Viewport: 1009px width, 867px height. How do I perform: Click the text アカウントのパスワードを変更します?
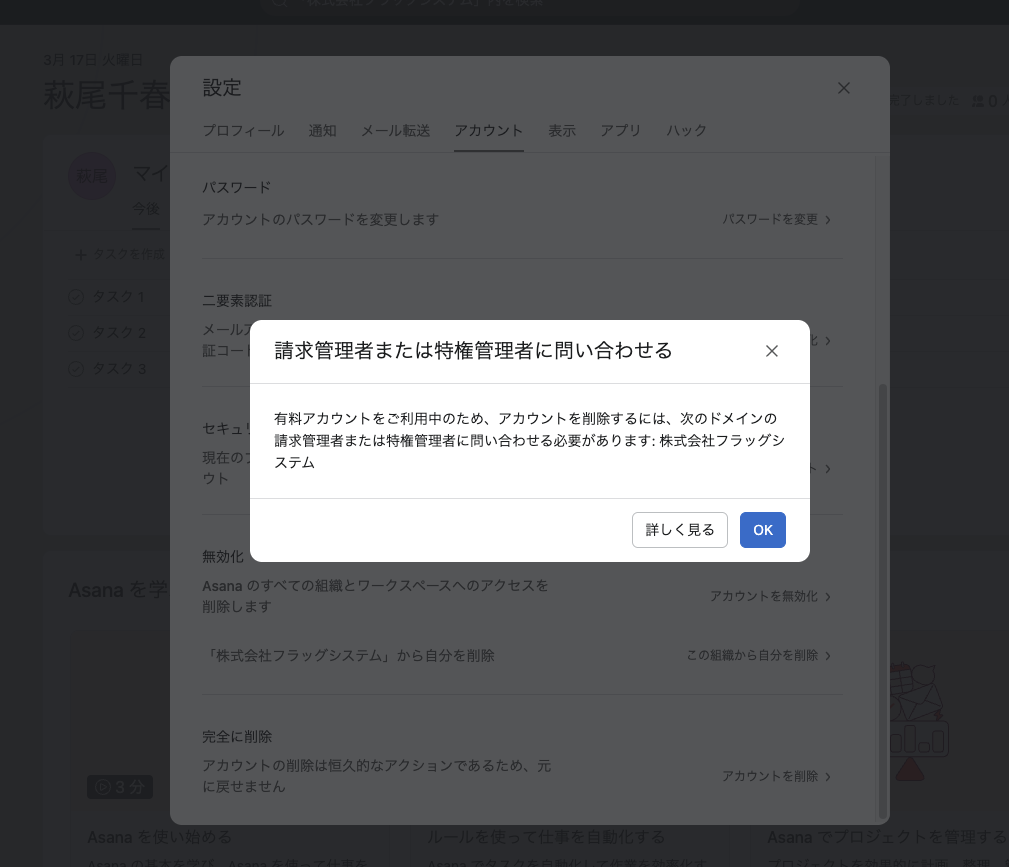[x=320, y=219]
